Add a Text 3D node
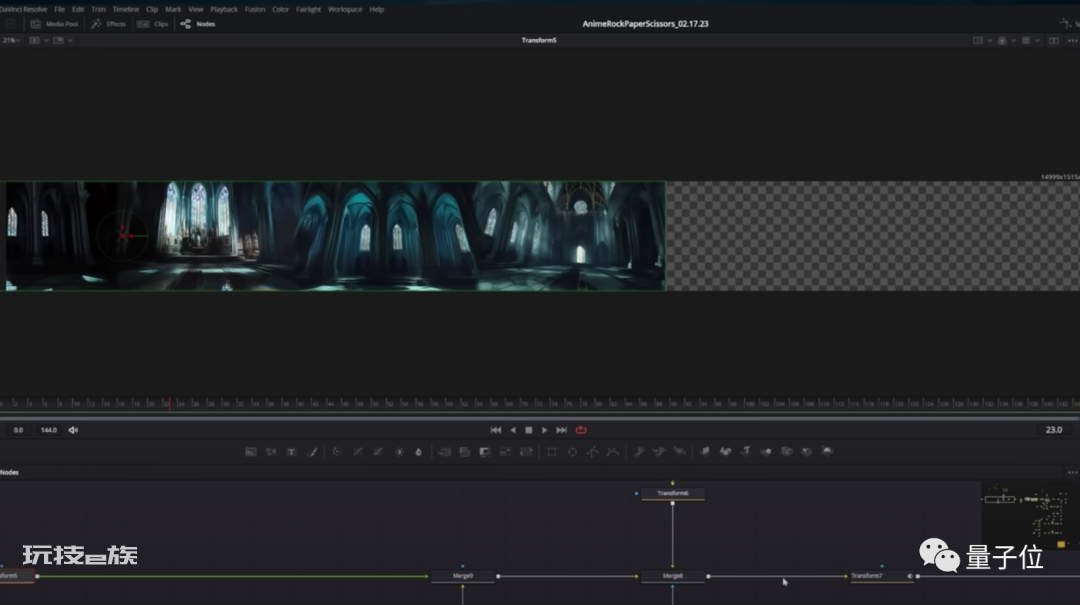Viewport: 1080px width, 605px height. pos(746,451)
